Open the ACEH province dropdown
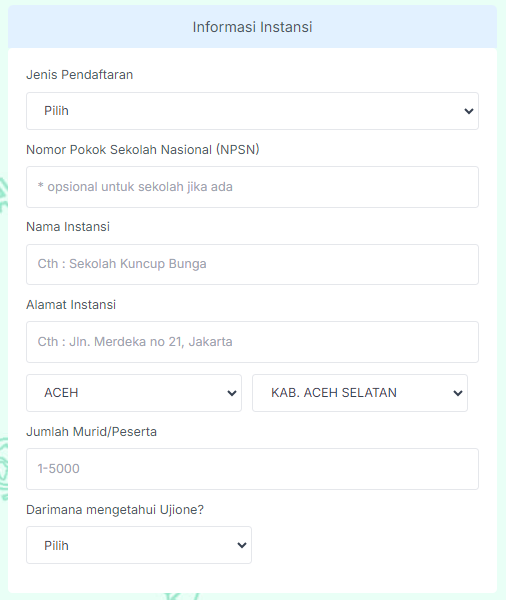 click(x=134, y=393)
